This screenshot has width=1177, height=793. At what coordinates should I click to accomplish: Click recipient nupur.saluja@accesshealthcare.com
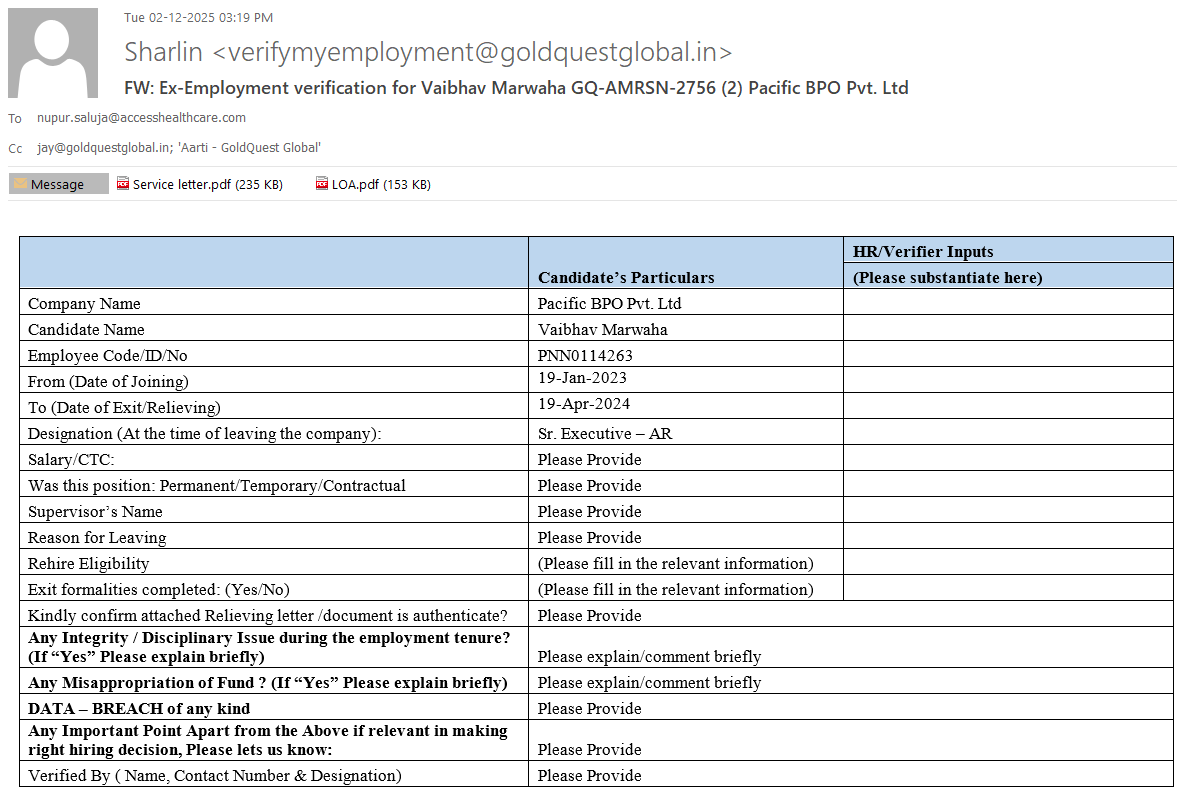141,118
